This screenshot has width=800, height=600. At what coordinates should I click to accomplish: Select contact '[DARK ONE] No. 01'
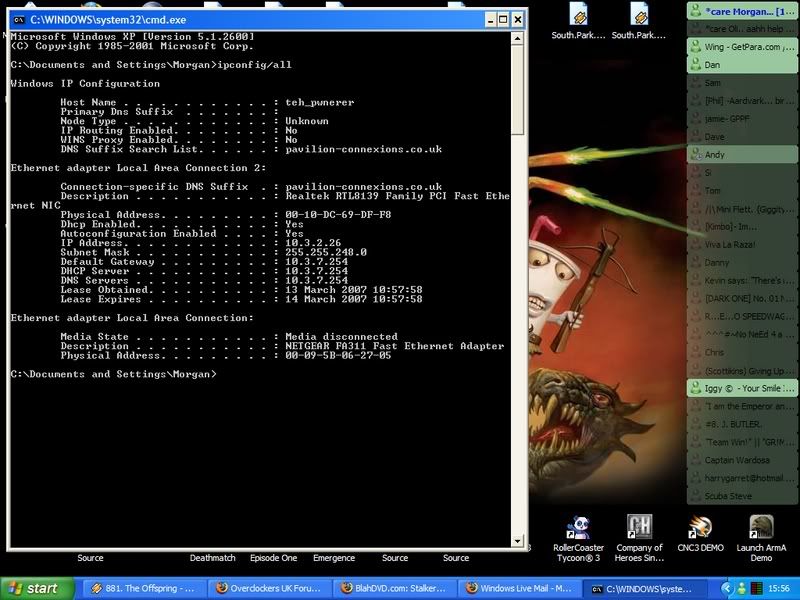742,298
